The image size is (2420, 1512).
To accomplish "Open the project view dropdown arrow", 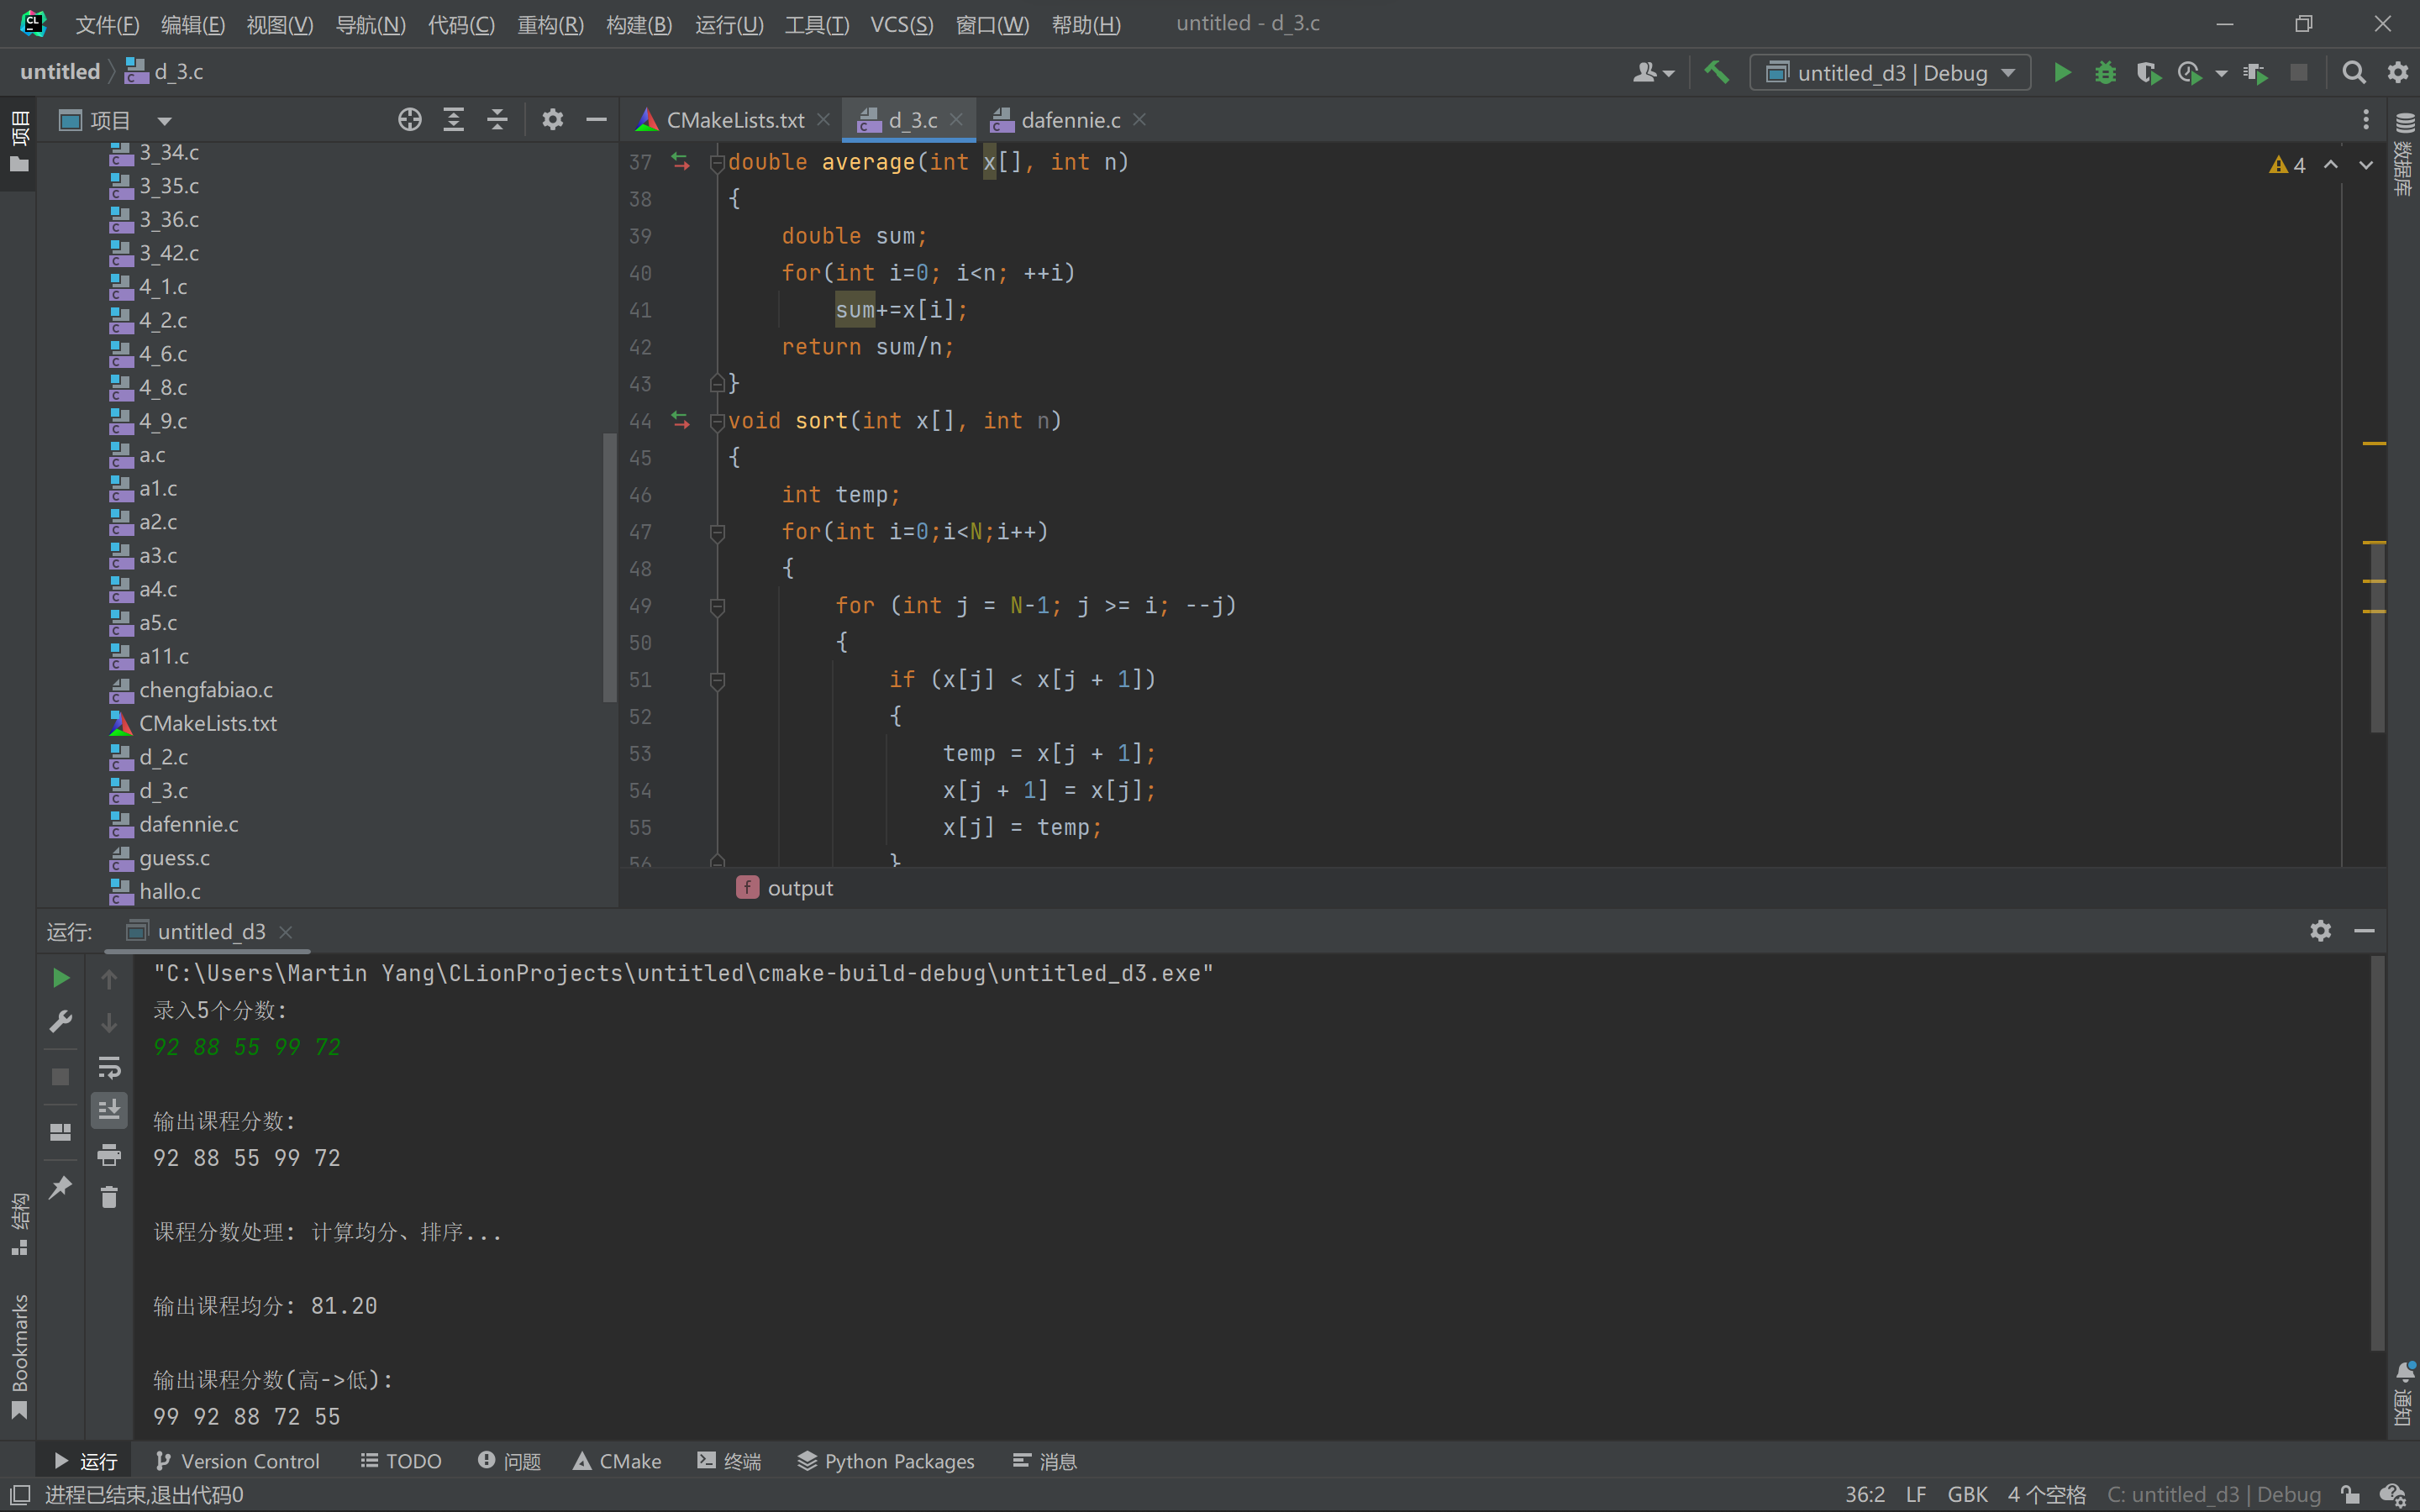I will 164,121.
